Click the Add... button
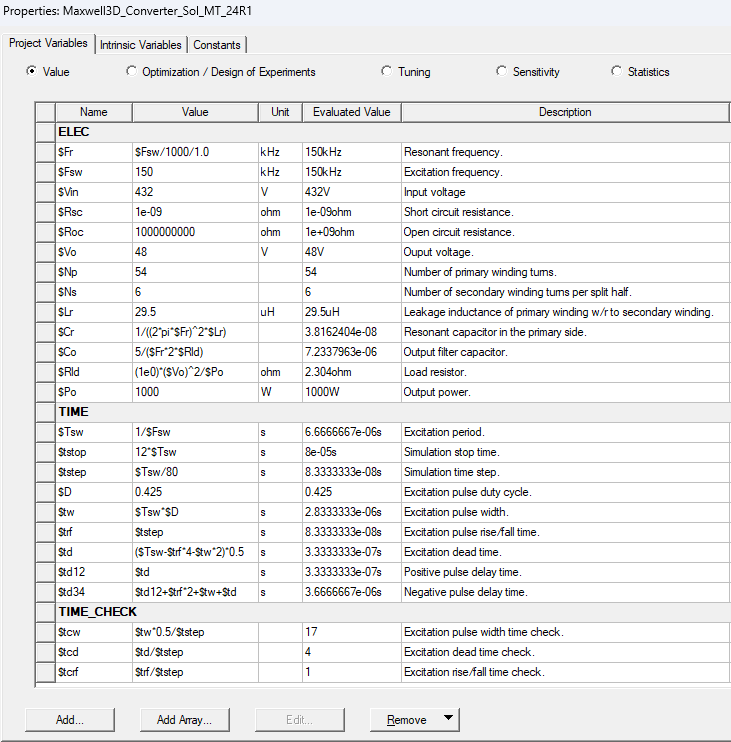The width and height of the screenshot is (731, 742). (x=70, y=720)
